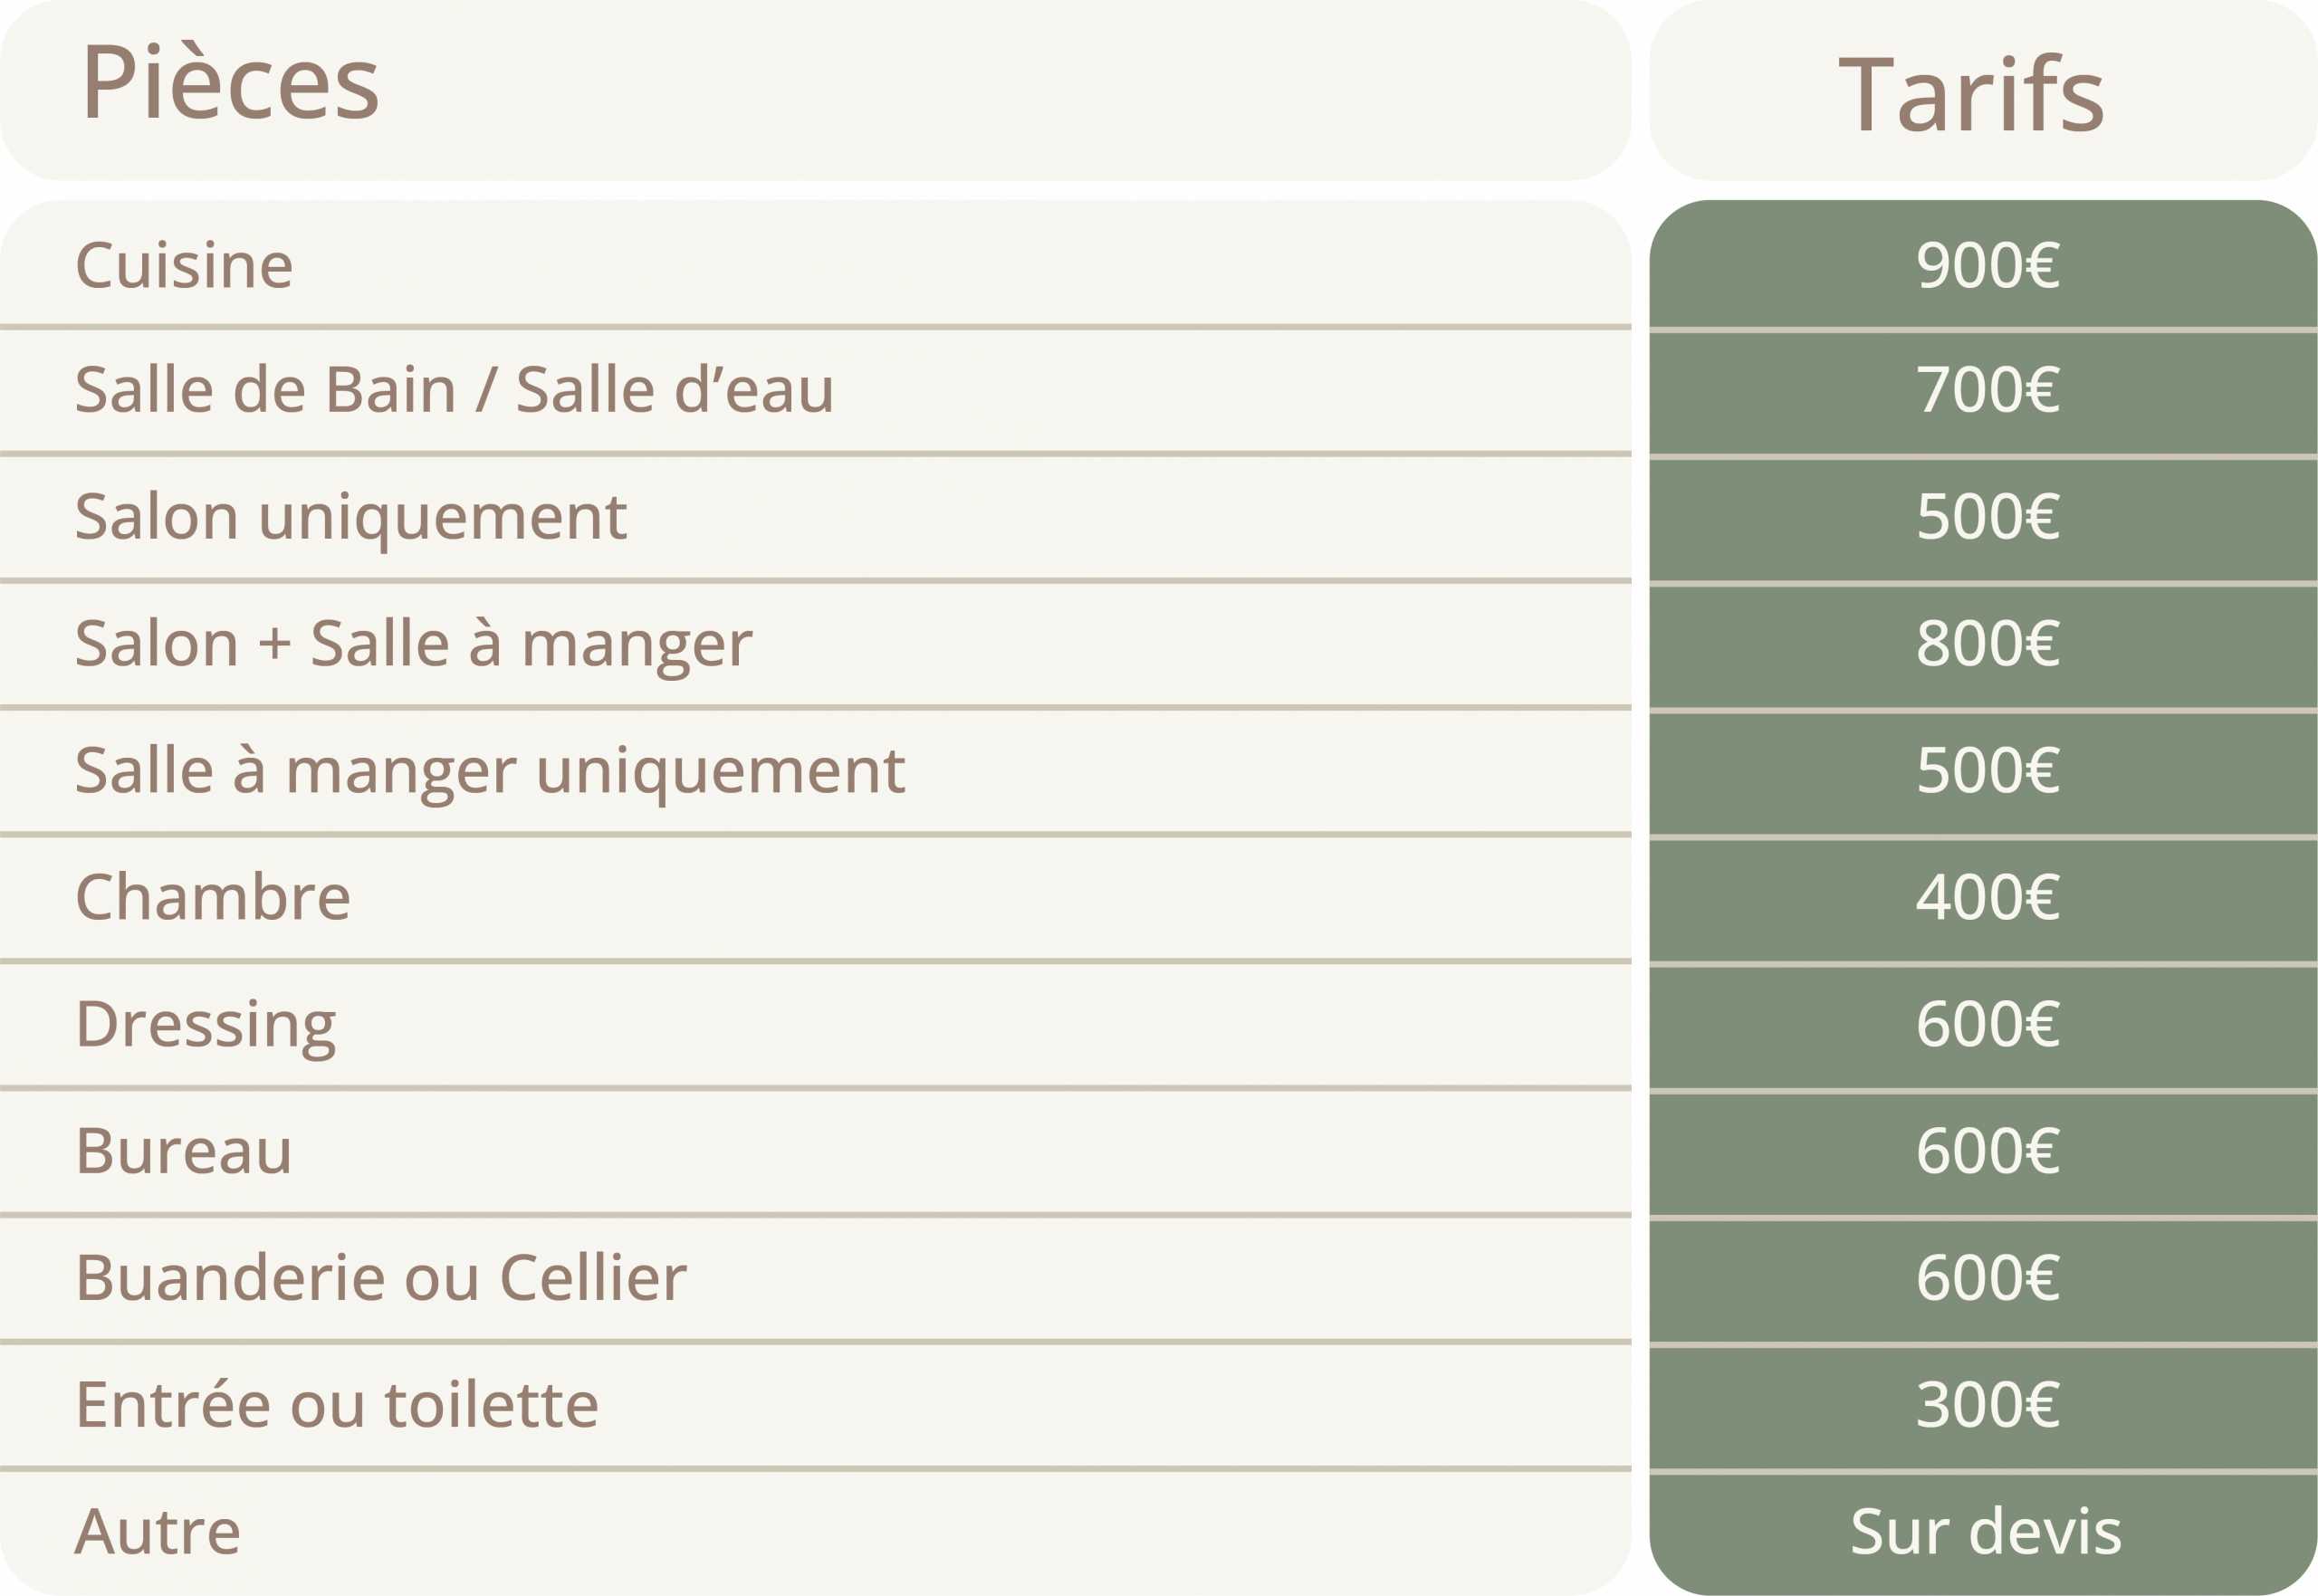Click the Sur devis cell
This screenshot has width=2318, height=1596.
pyautogui.click(x=1985, y=1532)
